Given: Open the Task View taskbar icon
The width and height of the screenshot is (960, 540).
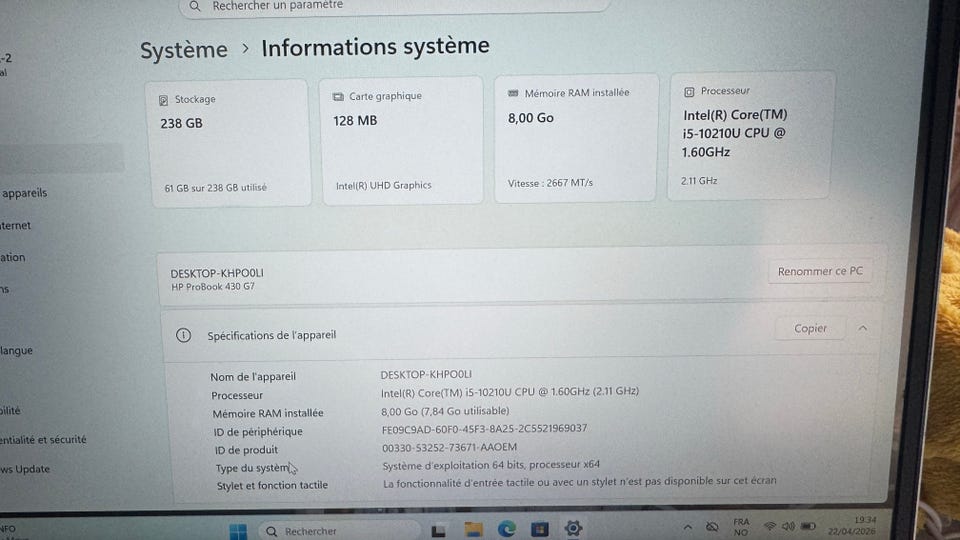Looking at the screenshot, I should tap(438, 531).
